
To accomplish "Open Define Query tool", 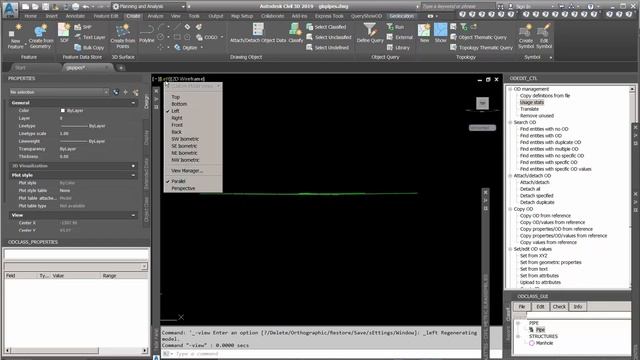I will [x=370, y=33].
